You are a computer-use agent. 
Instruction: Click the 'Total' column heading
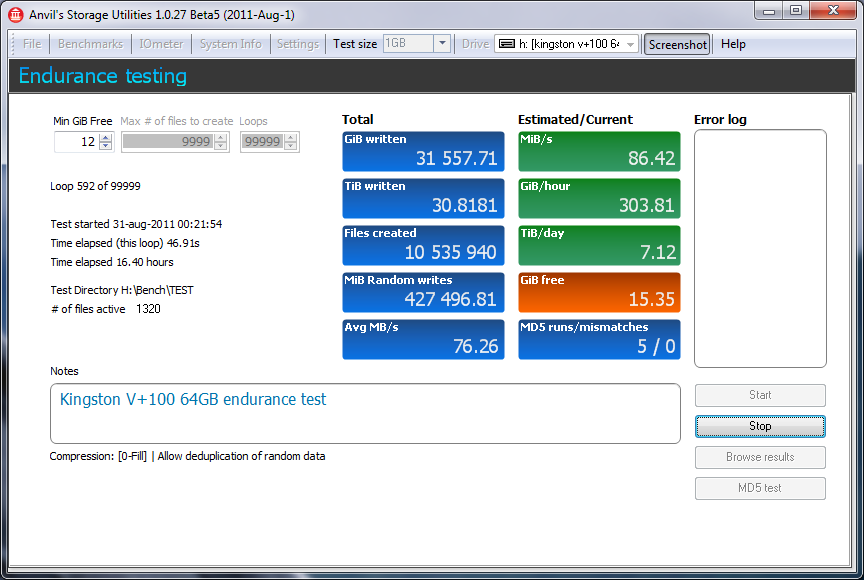click(x=358, y=120)
